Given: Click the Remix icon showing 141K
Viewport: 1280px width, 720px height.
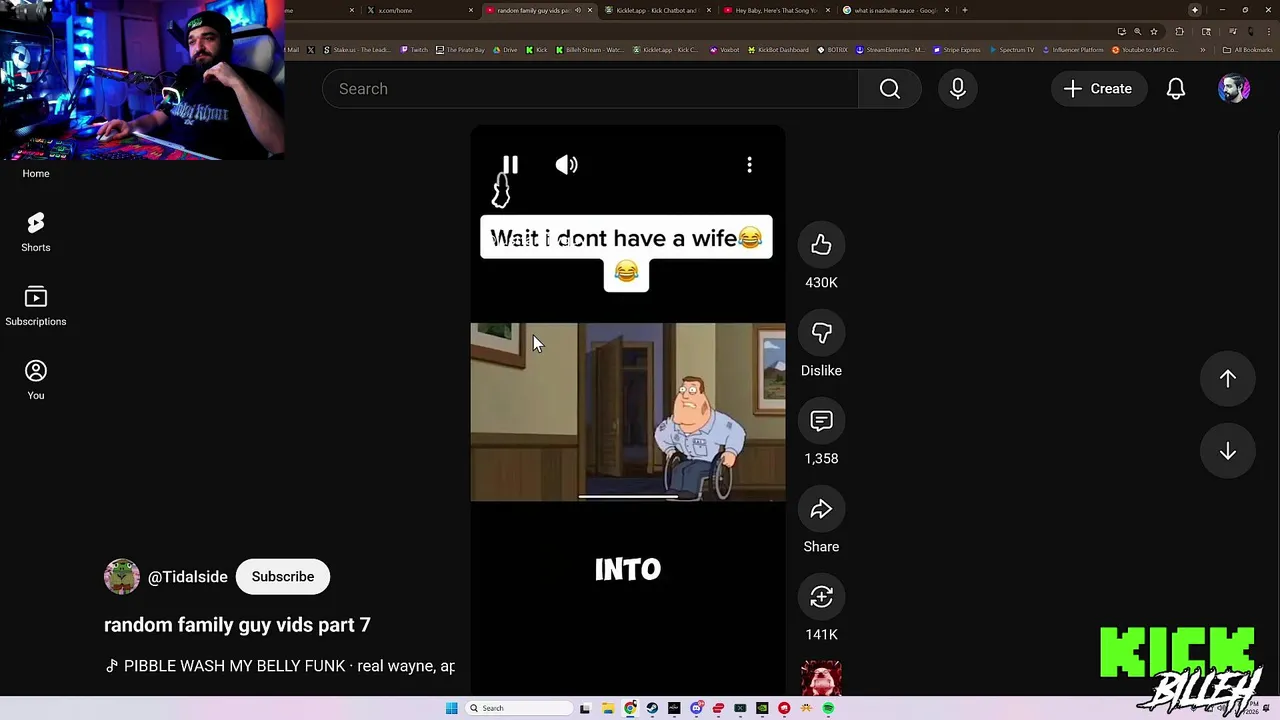Looking at the screenshot, I should pyautogui.click(x=821, y=597).
